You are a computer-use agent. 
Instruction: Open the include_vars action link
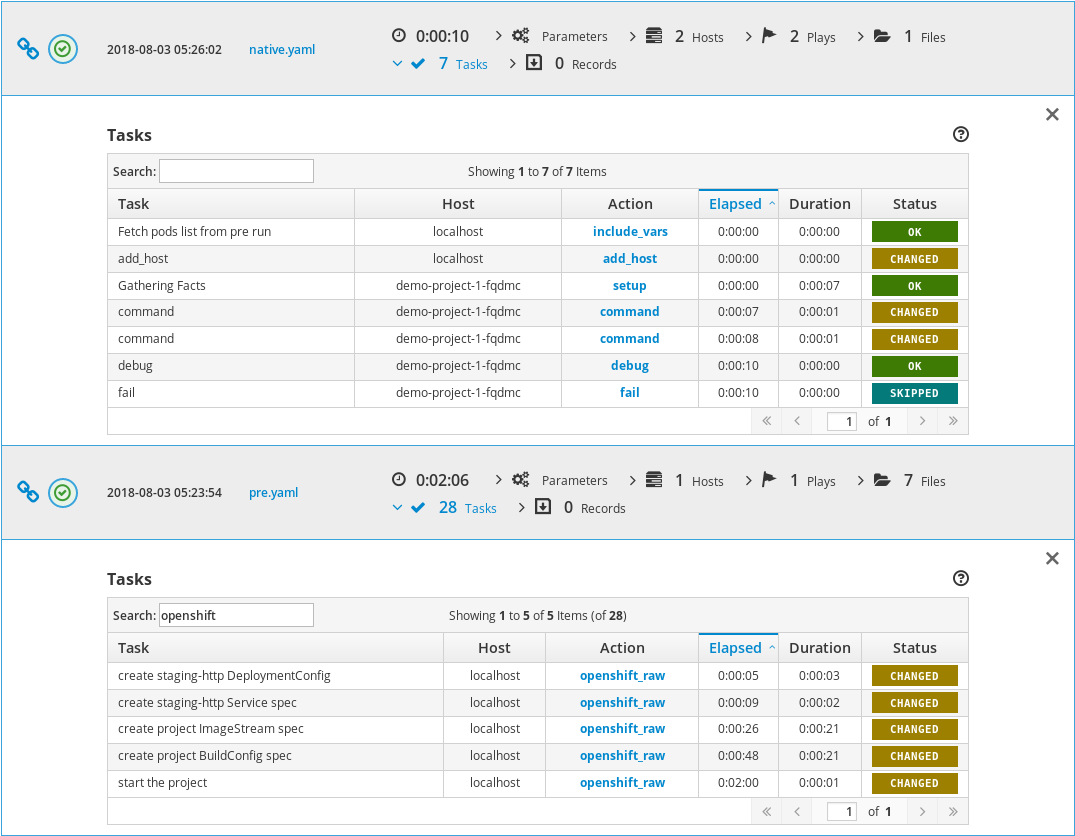(630, 232)
